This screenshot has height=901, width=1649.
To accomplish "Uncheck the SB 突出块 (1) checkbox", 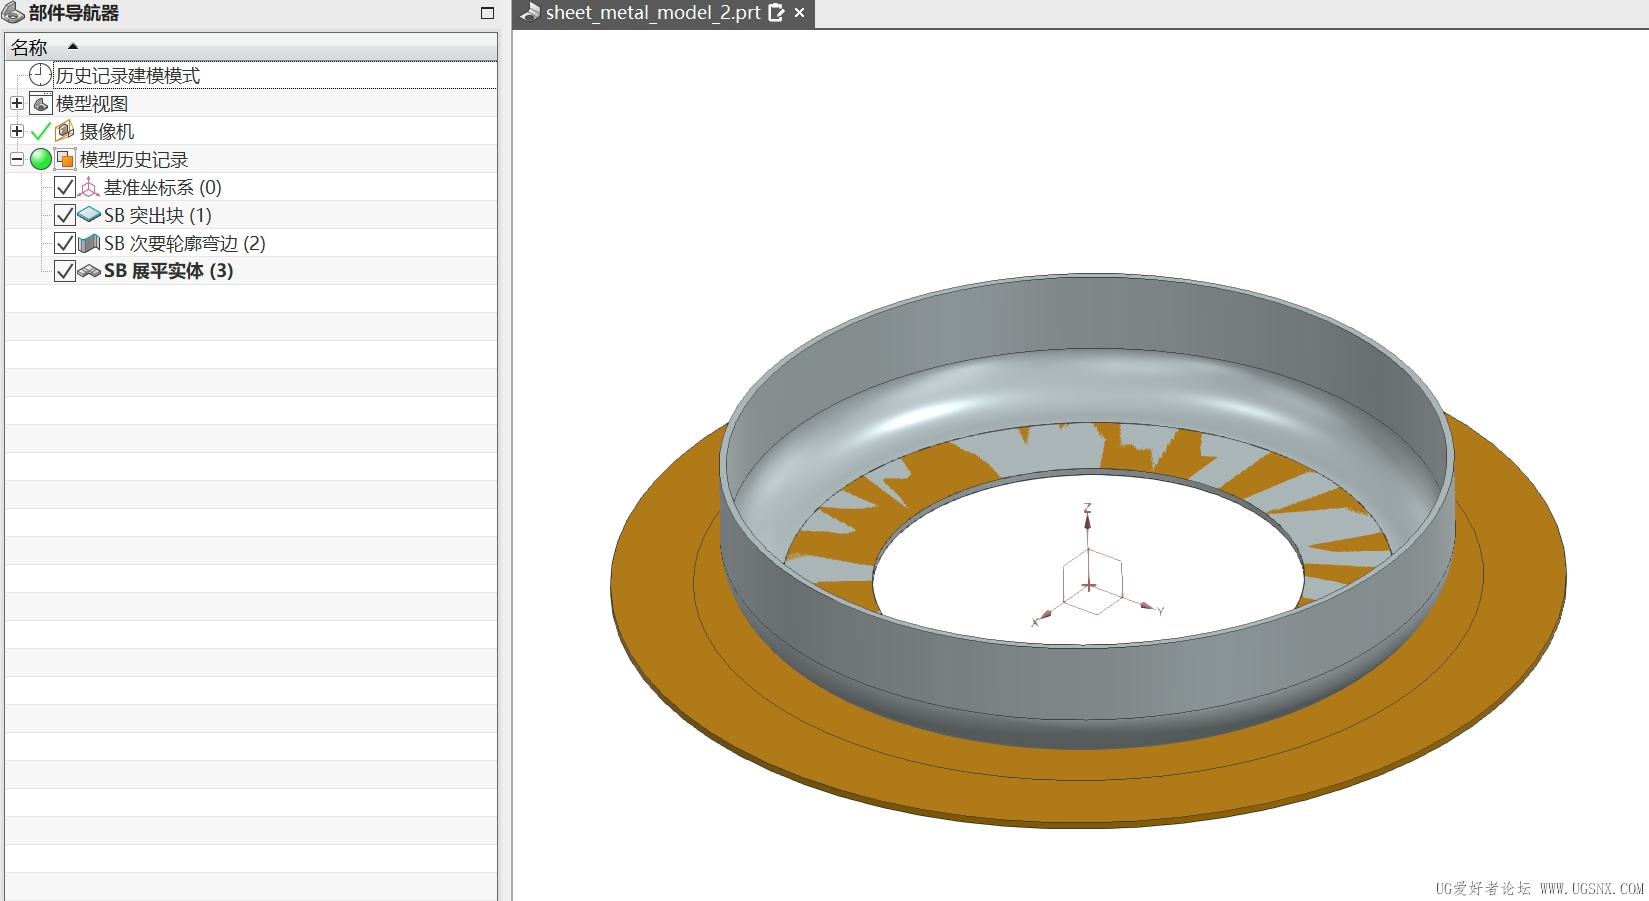I will tap(65, 215).
